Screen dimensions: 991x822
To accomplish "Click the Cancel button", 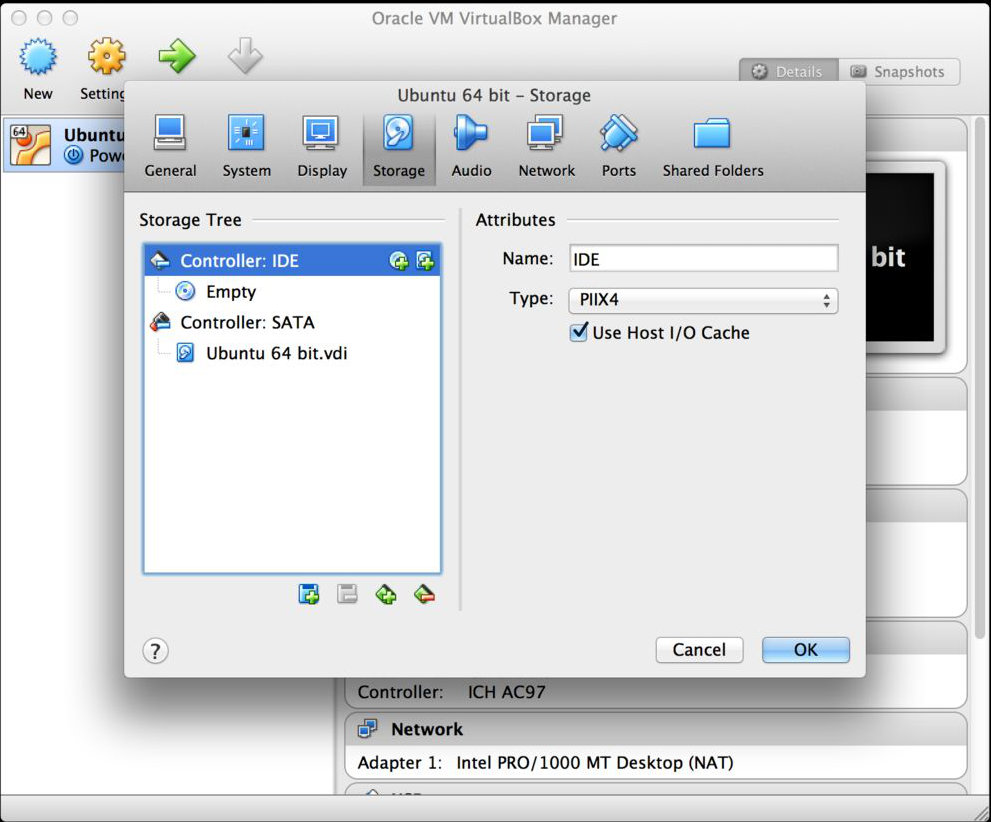I will click(x=699, y=650).
